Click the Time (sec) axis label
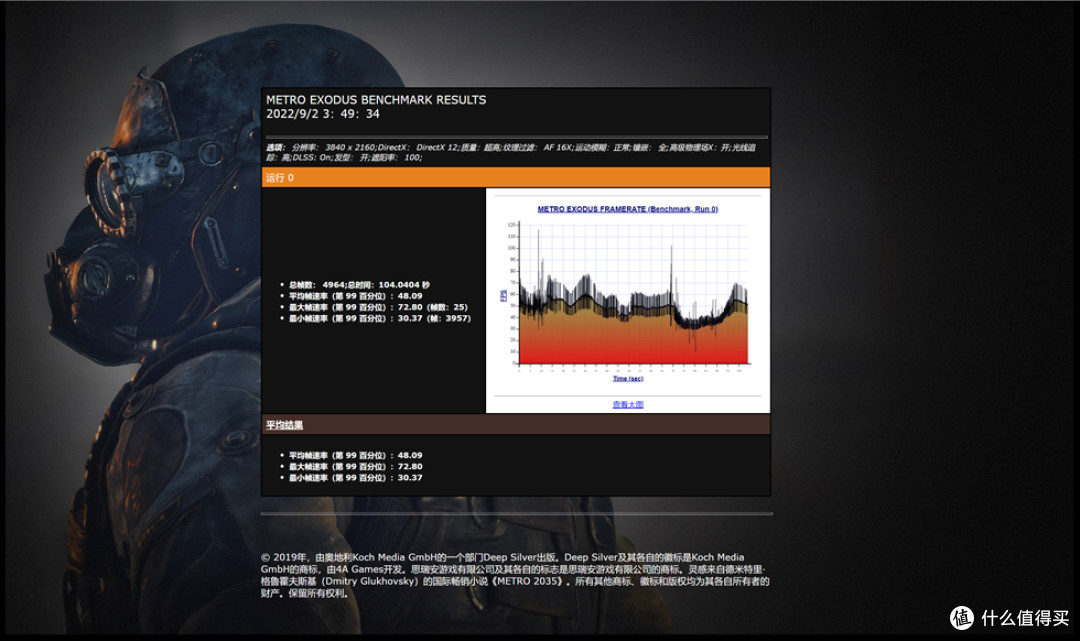The width and height of the screenshot is (1080, 641). point(628,378)
